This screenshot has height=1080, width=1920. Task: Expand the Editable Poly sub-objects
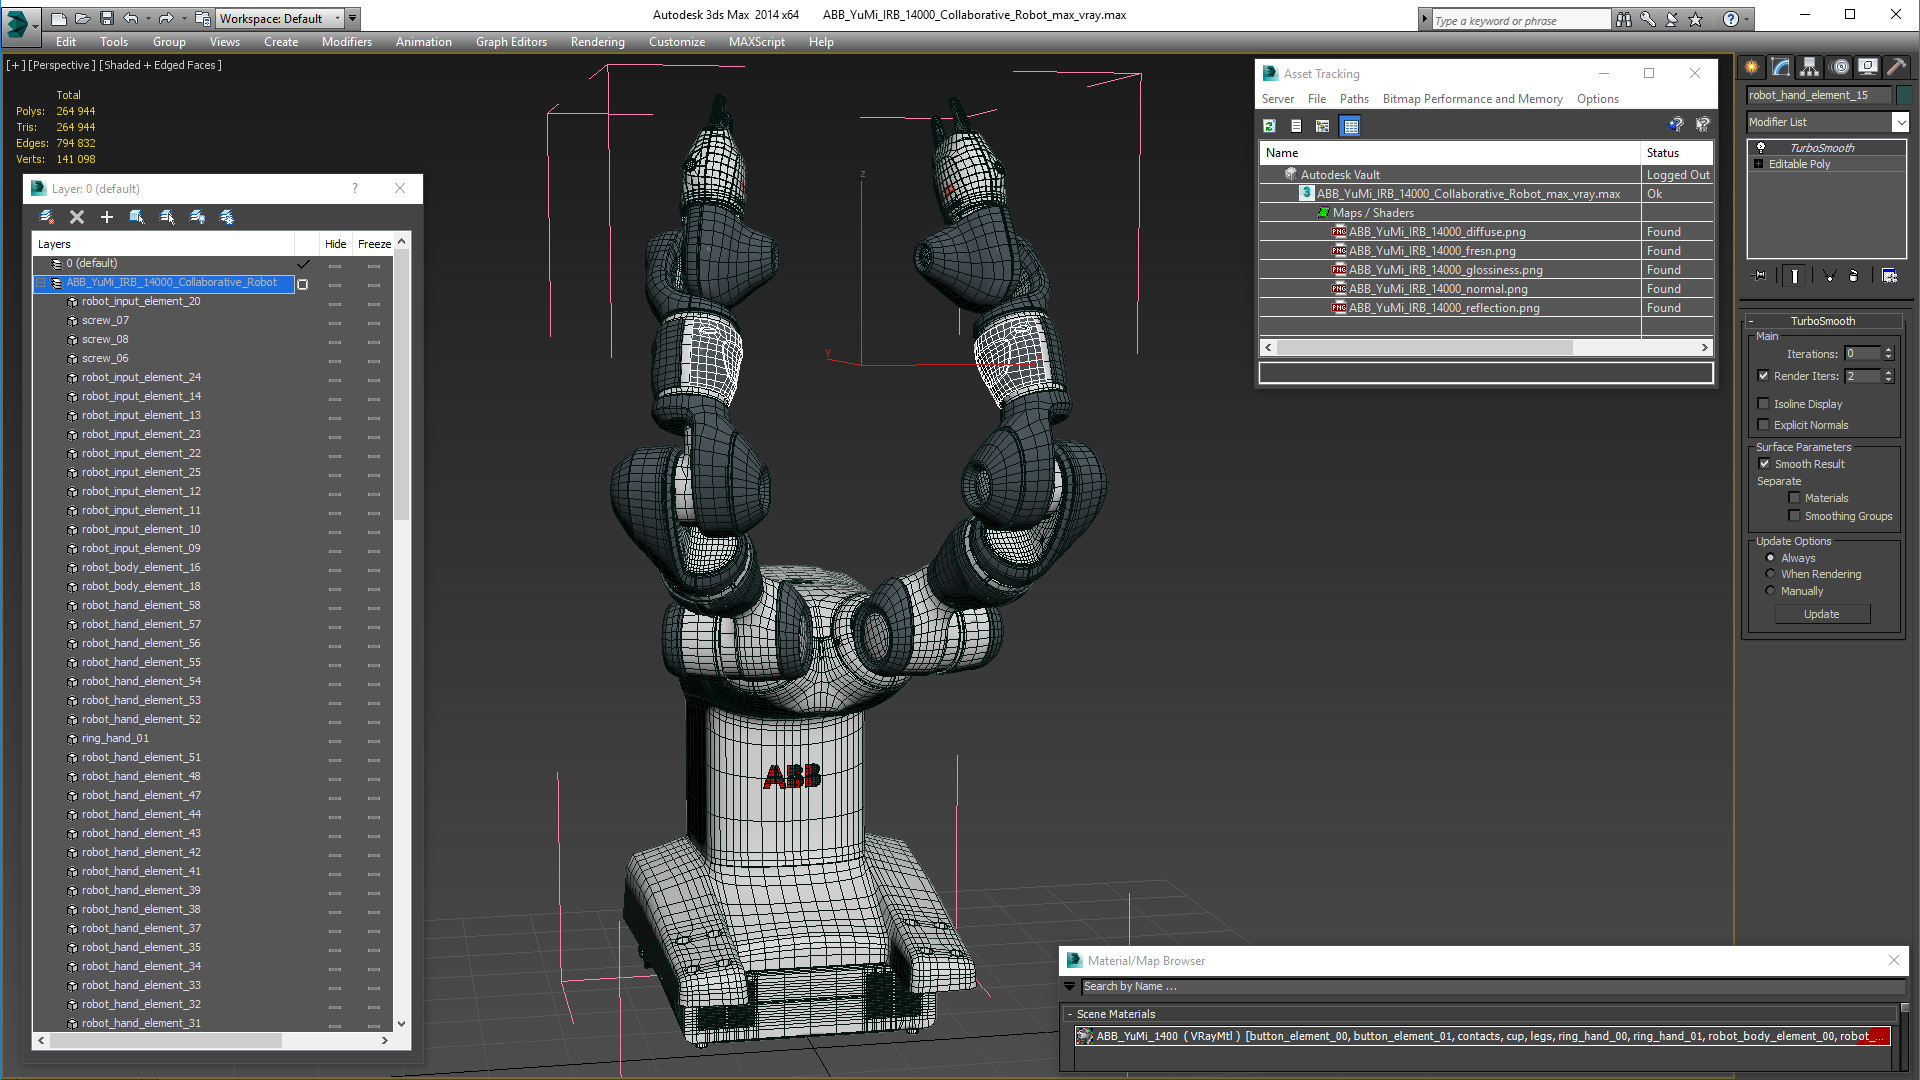click(1759, 164)
